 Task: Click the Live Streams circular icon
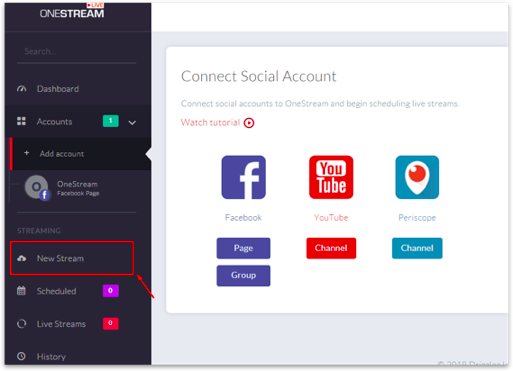[x=22, y=324]
